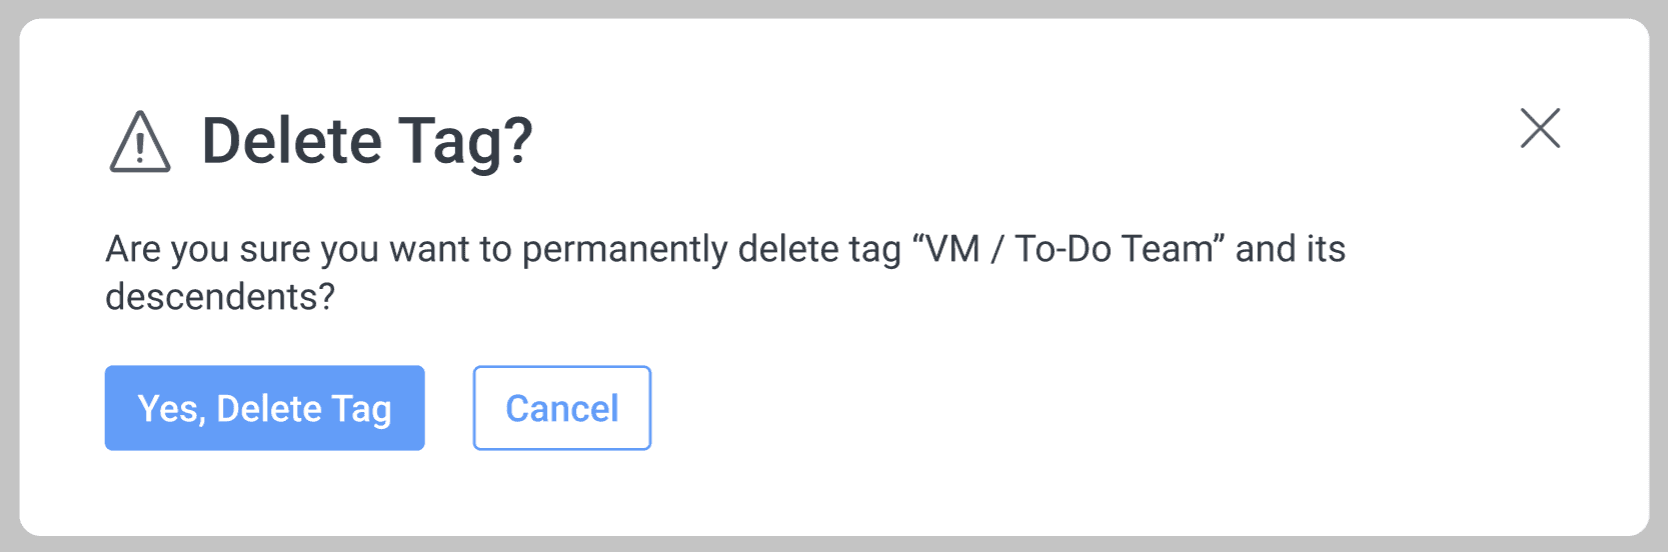Click the word "Delete" in the heading
Viewport: 1668px width, 552px height.
292,141
